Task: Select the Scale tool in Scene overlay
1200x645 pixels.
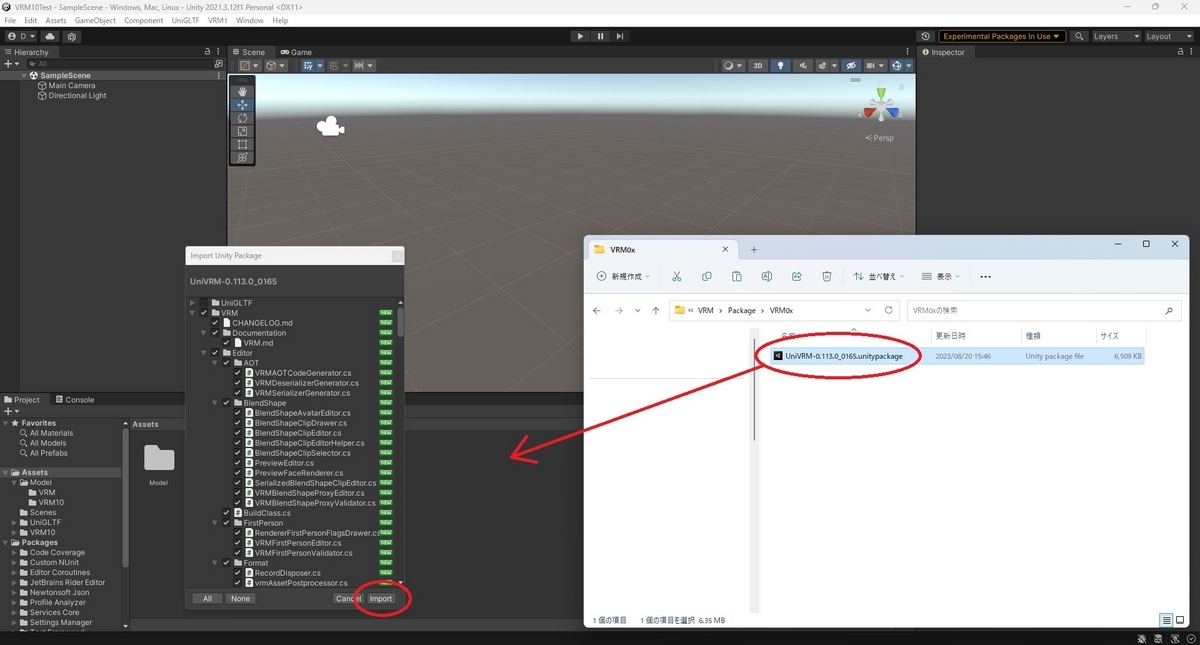Action: (242, 131)
